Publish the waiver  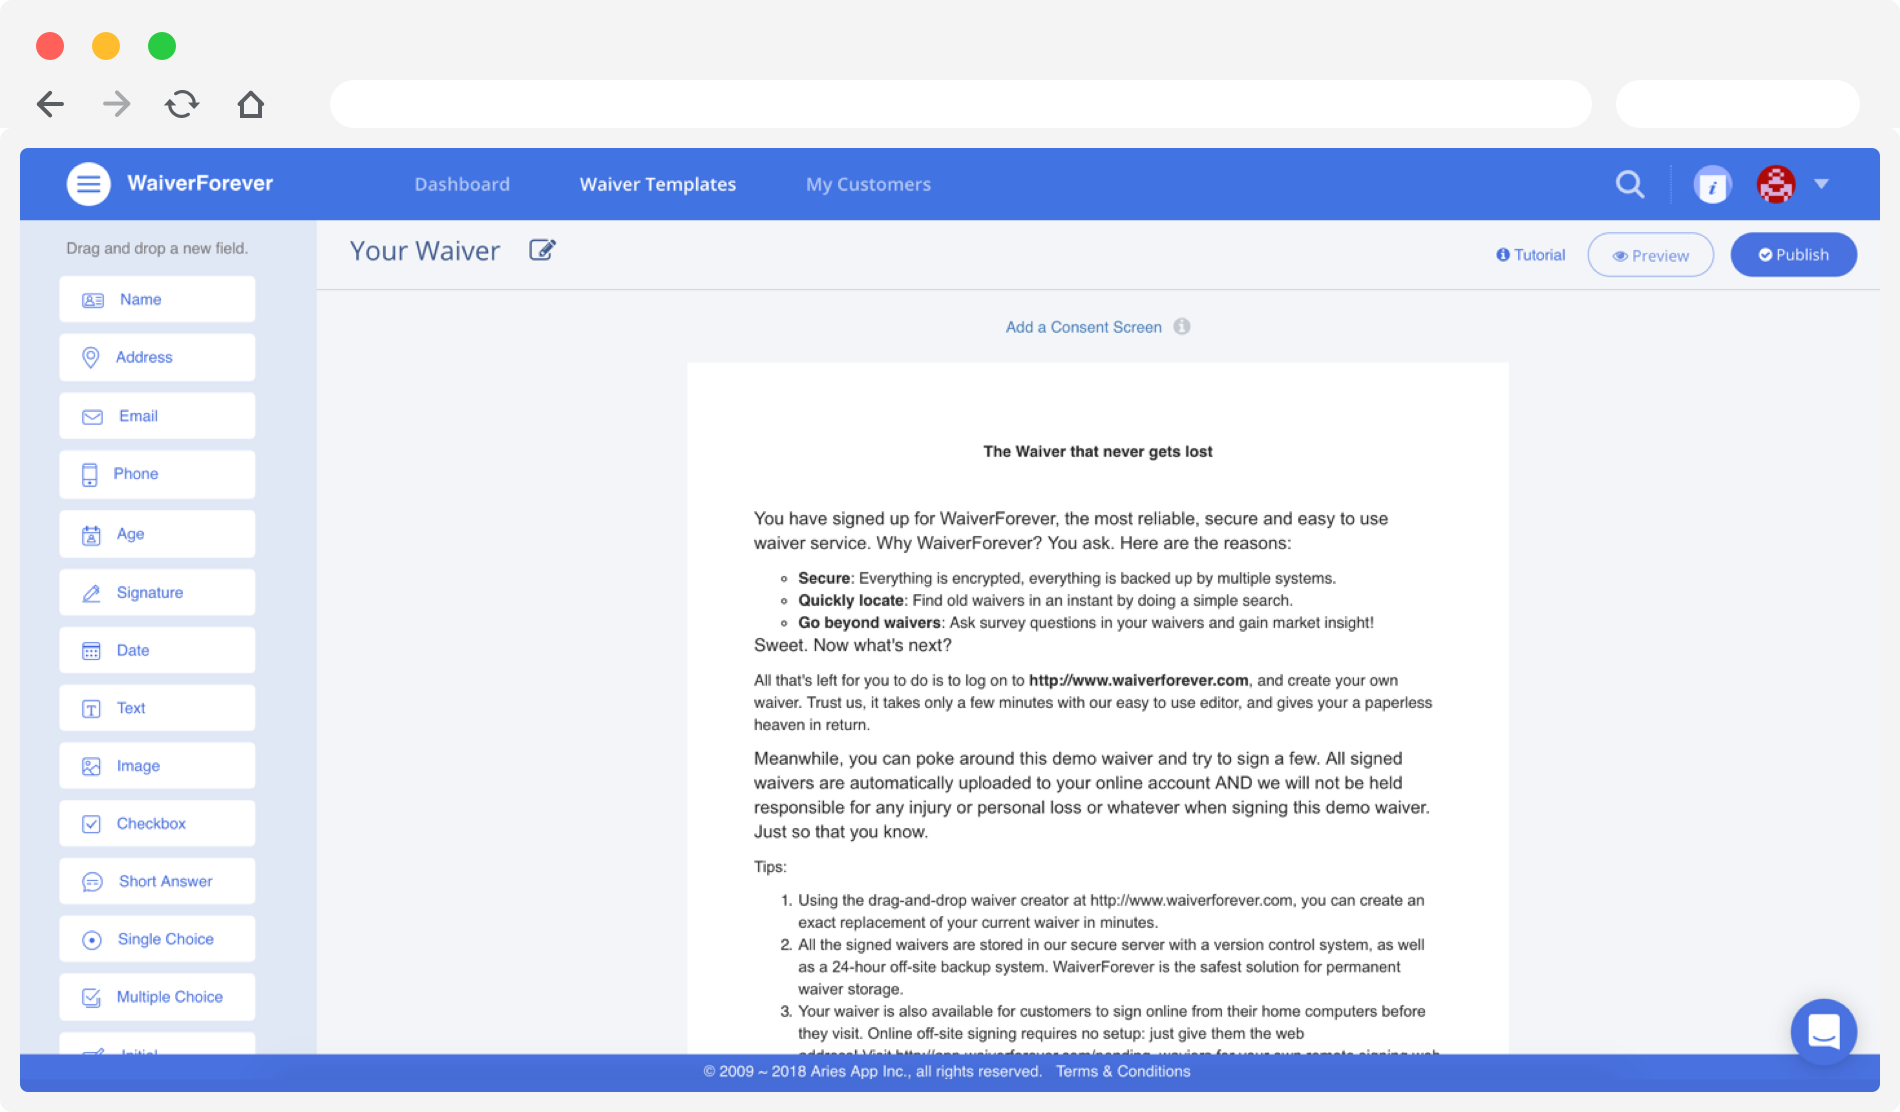[x=1794, y=255]
